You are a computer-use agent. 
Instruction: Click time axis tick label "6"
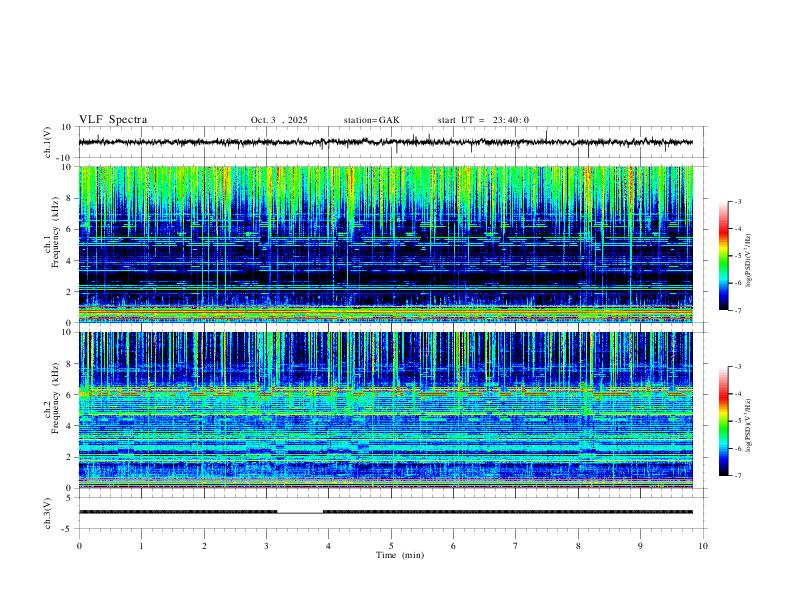coord(454,546)
